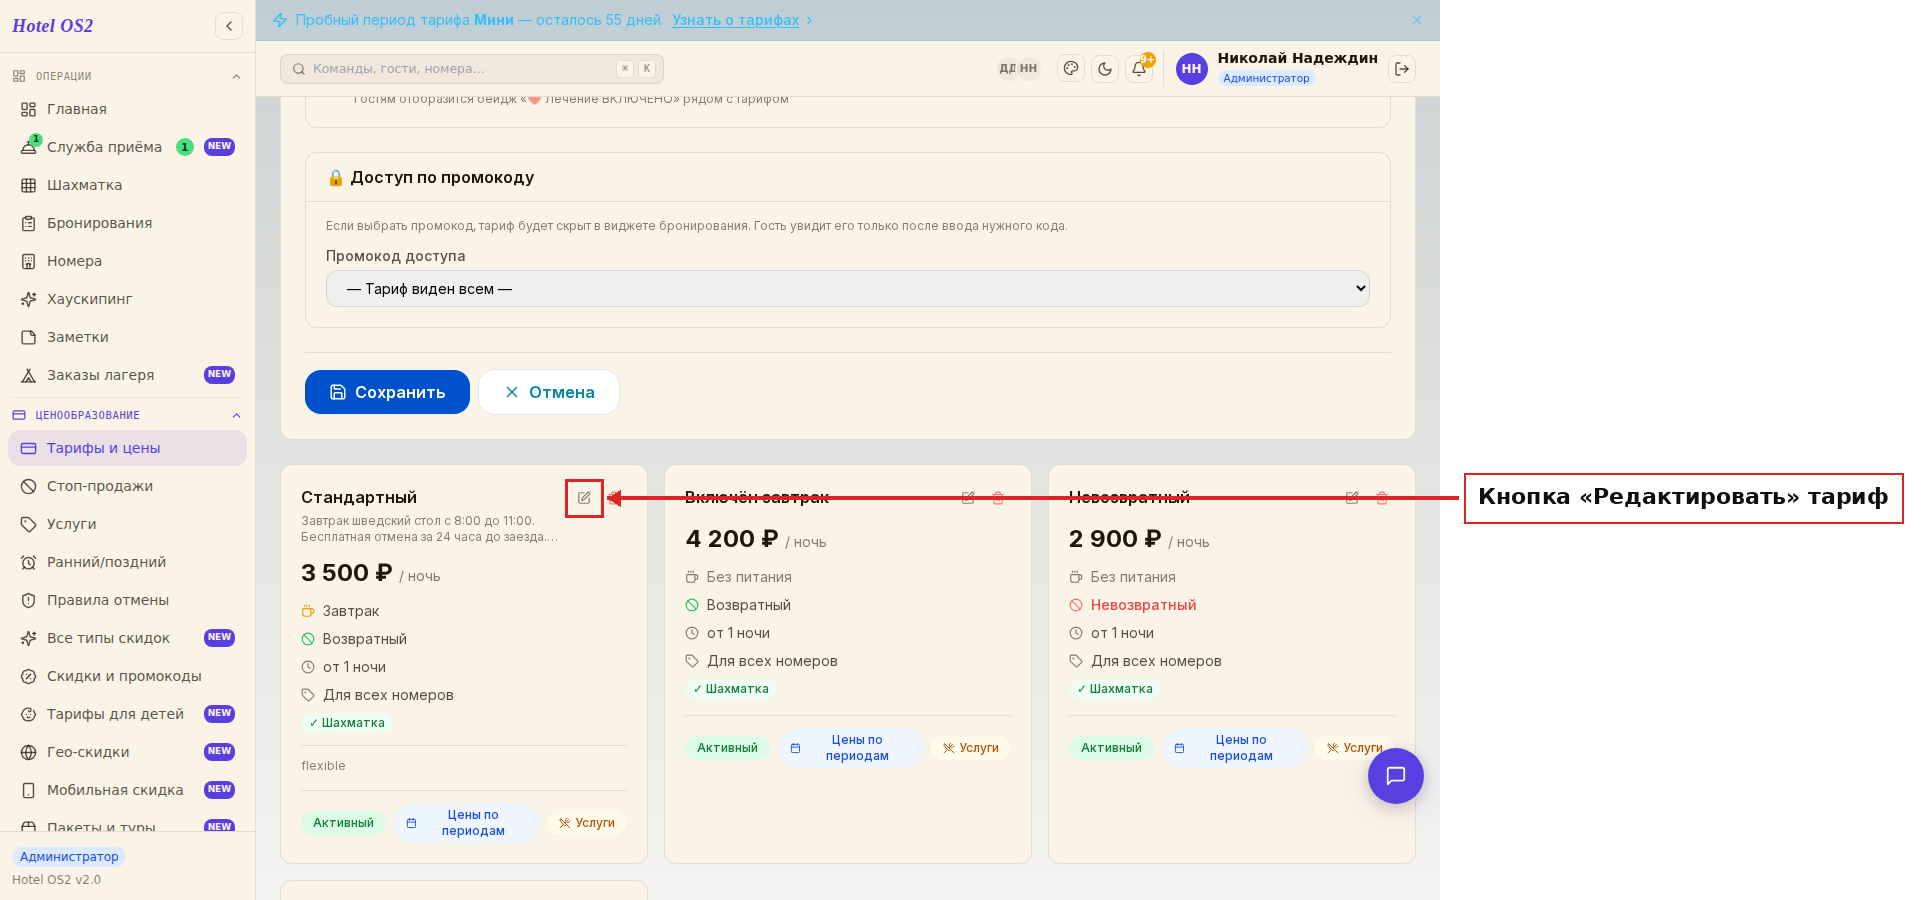Edit the Включён завтрак tariff

(x=968, y=498)
